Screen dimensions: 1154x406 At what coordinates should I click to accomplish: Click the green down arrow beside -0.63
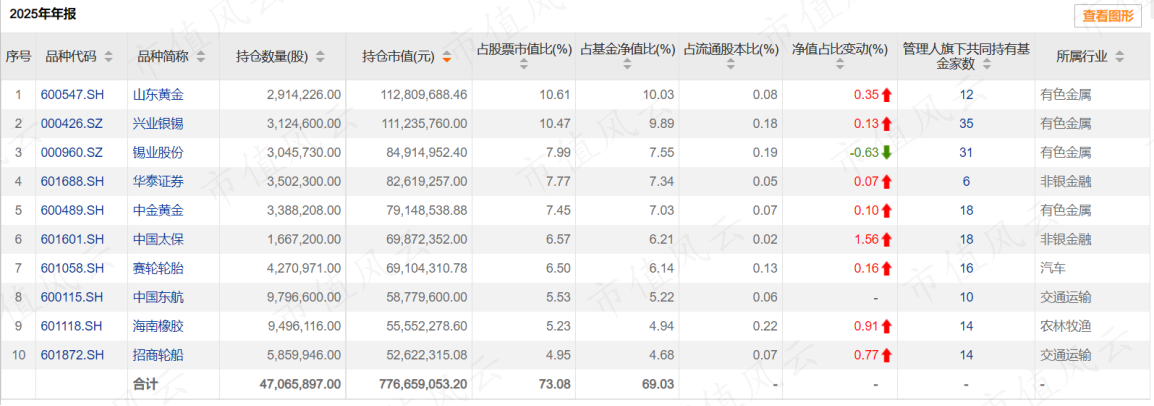pos(886,153)
